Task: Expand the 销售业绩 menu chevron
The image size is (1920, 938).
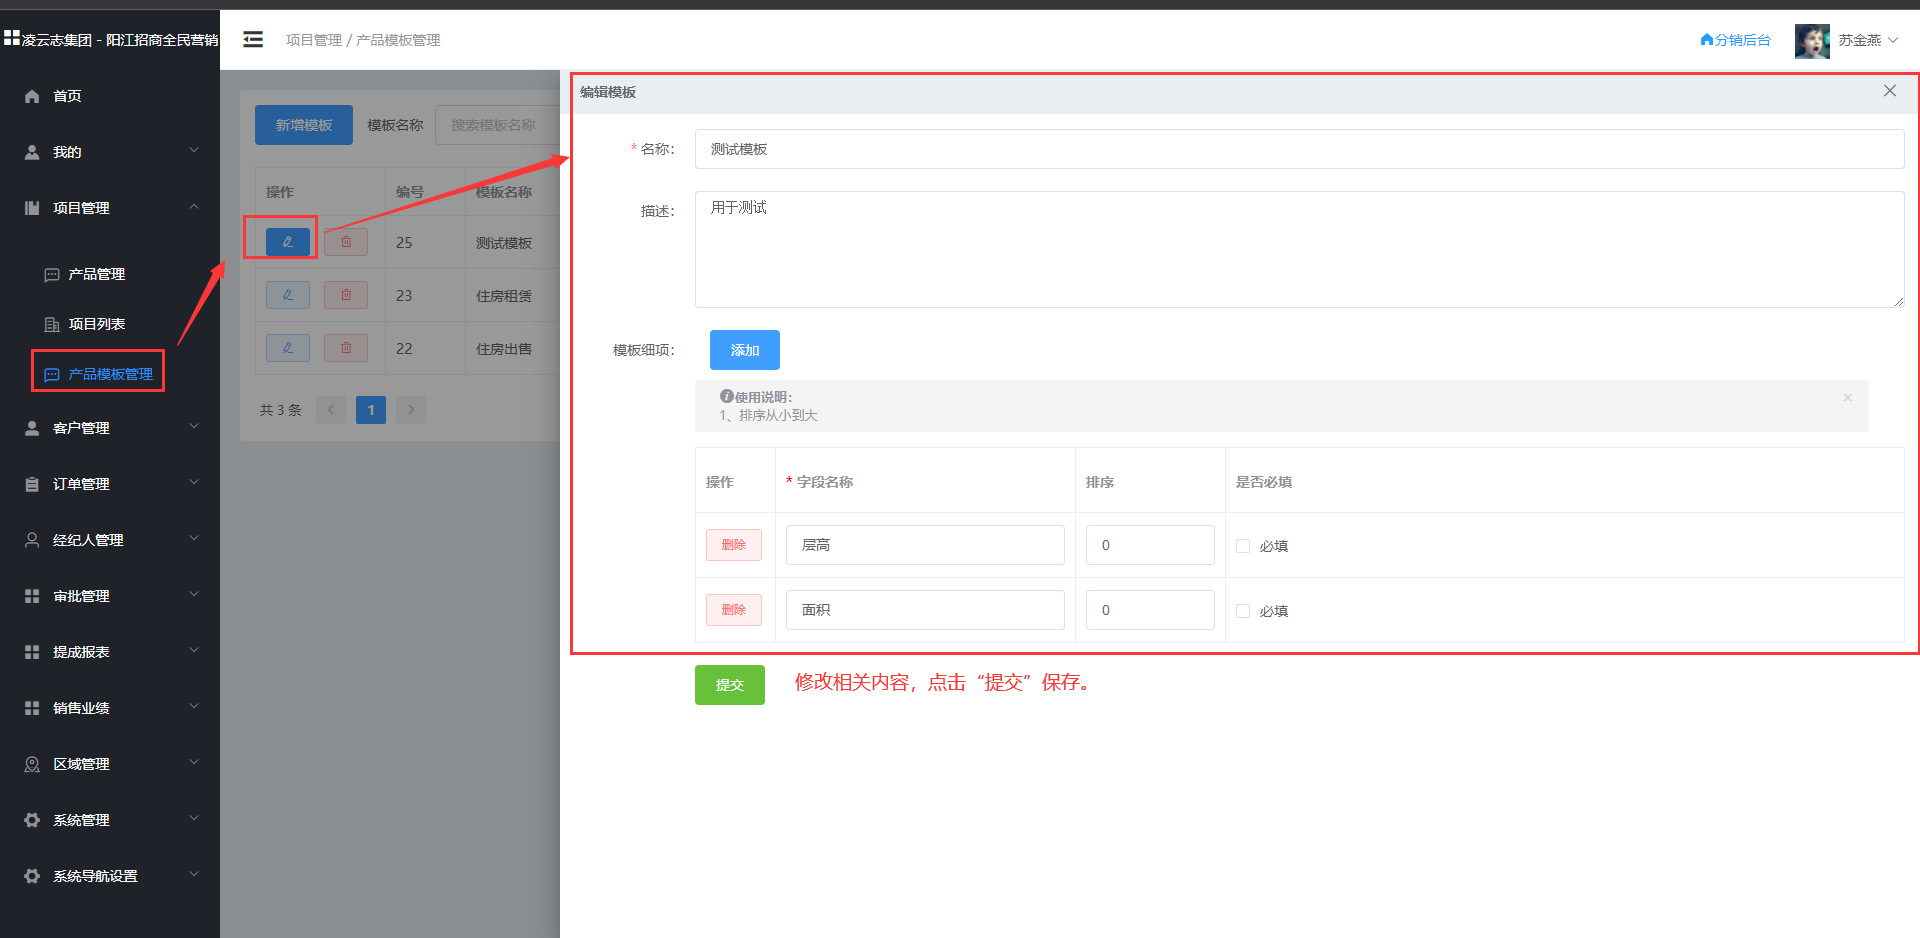Action: coord(194,707)
